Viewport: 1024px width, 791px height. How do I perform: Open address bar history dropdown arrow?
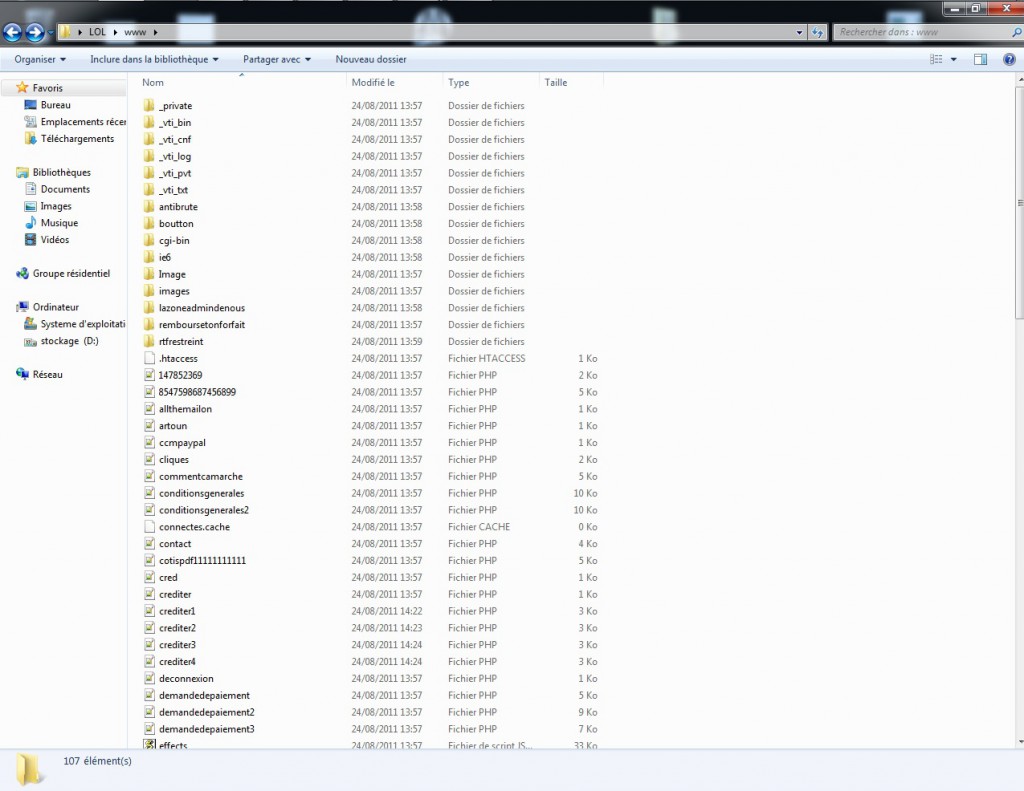[x=799, y=32]
